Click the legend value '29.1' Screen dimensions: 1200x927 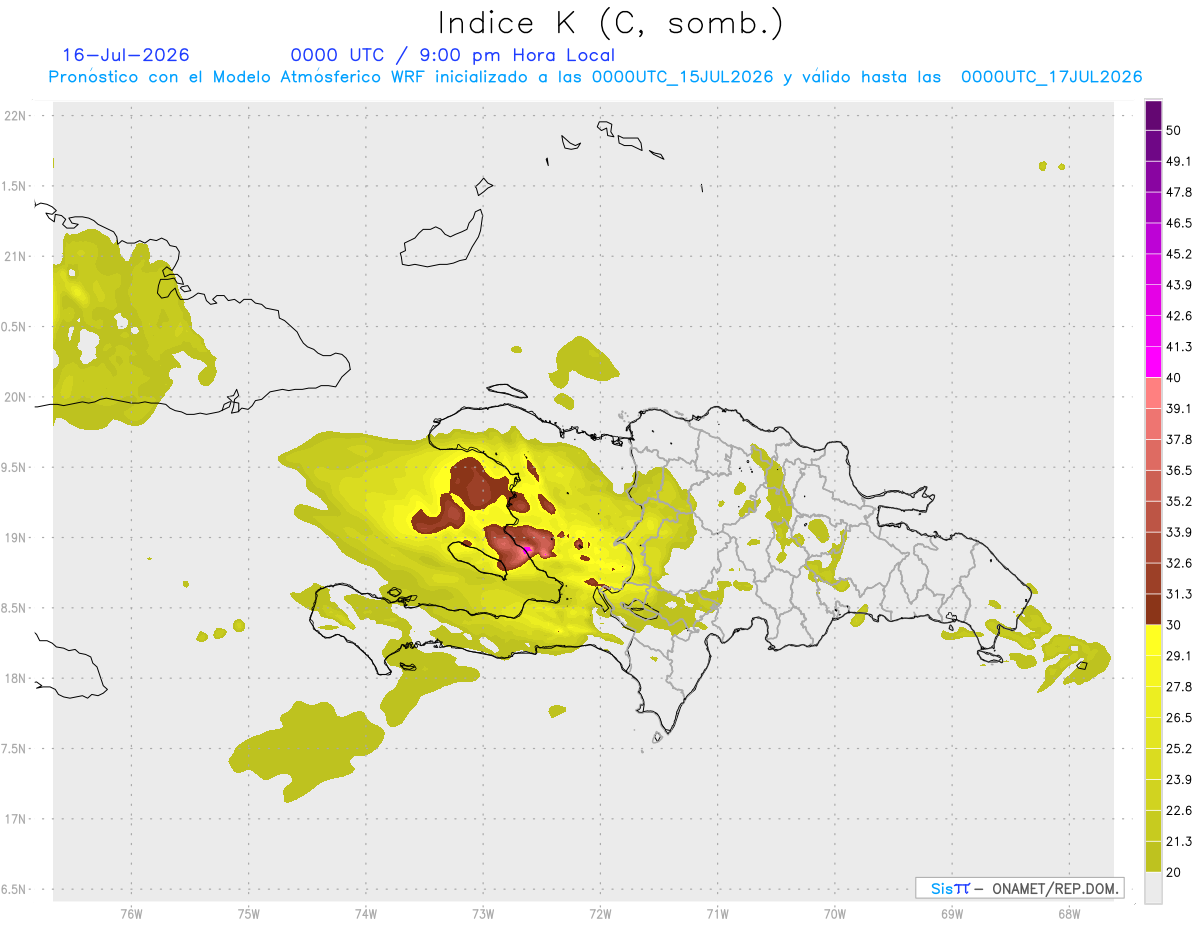[1179, 656]
